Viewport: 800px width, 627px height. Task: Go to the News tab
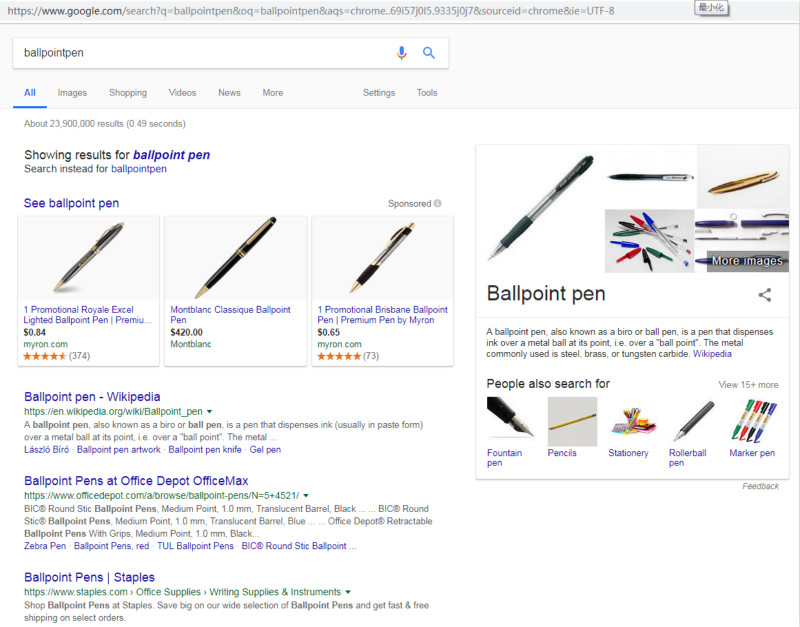pos(229,92)
